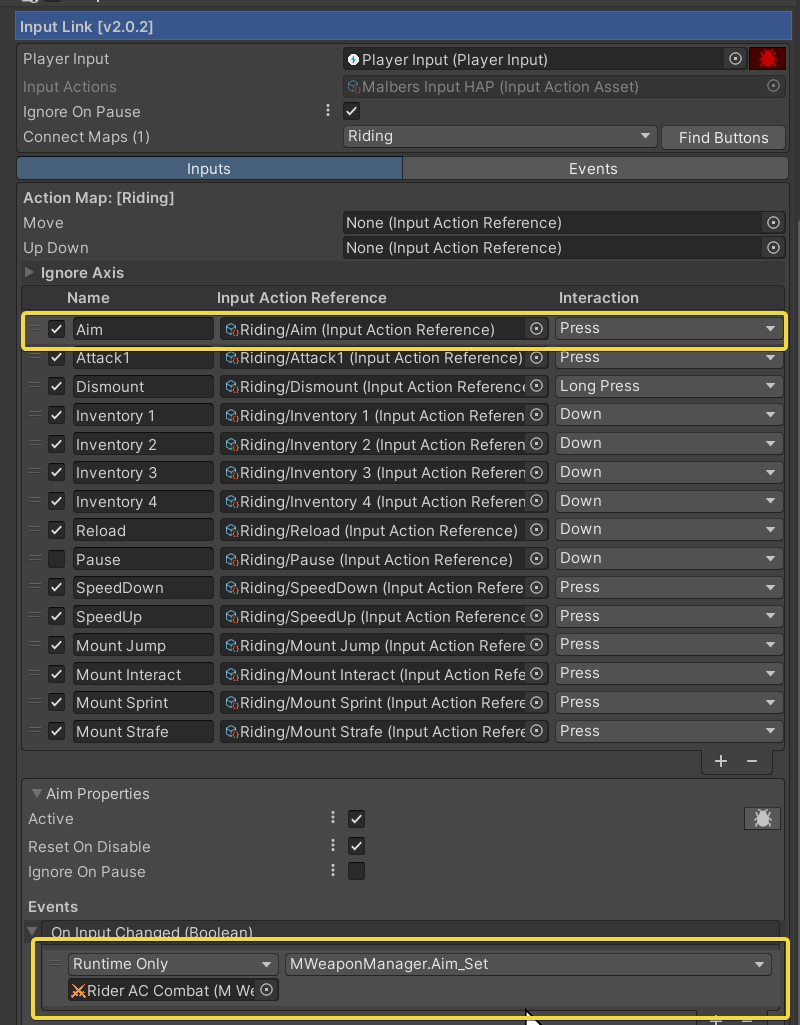Open object picker for Rider AC Combat object
The width and height of the screenshot is (800, 1025).
(267, 991)
